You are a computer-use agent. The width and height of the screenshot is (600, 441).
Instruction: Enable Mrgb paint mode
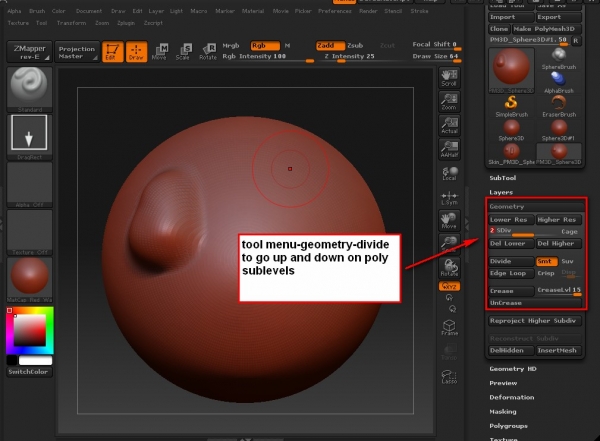coord(231,46)
